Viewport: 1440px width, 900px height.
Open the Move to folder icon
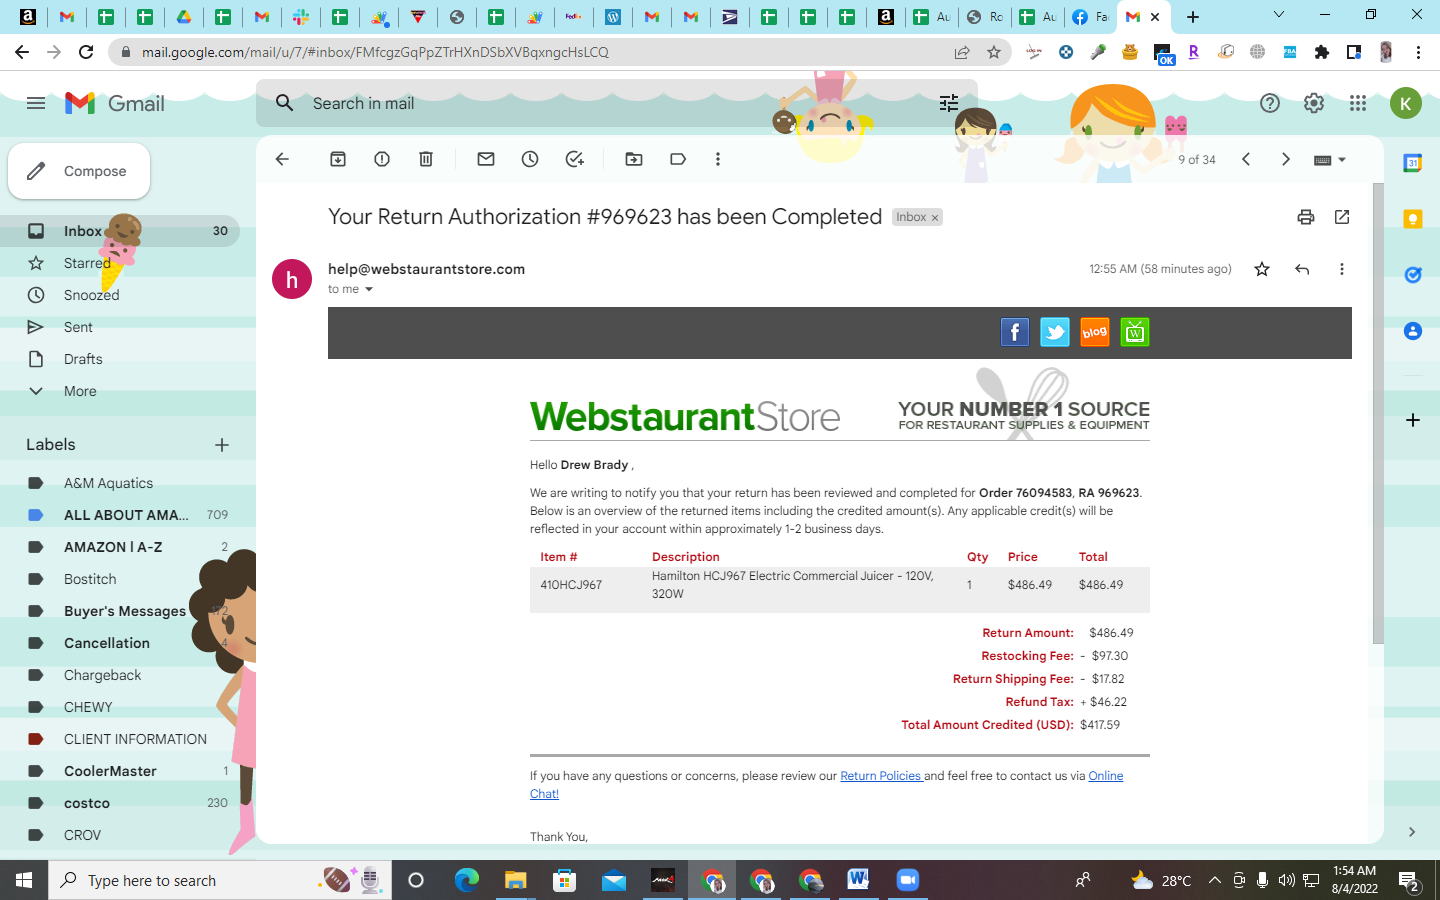pos(634,159)
